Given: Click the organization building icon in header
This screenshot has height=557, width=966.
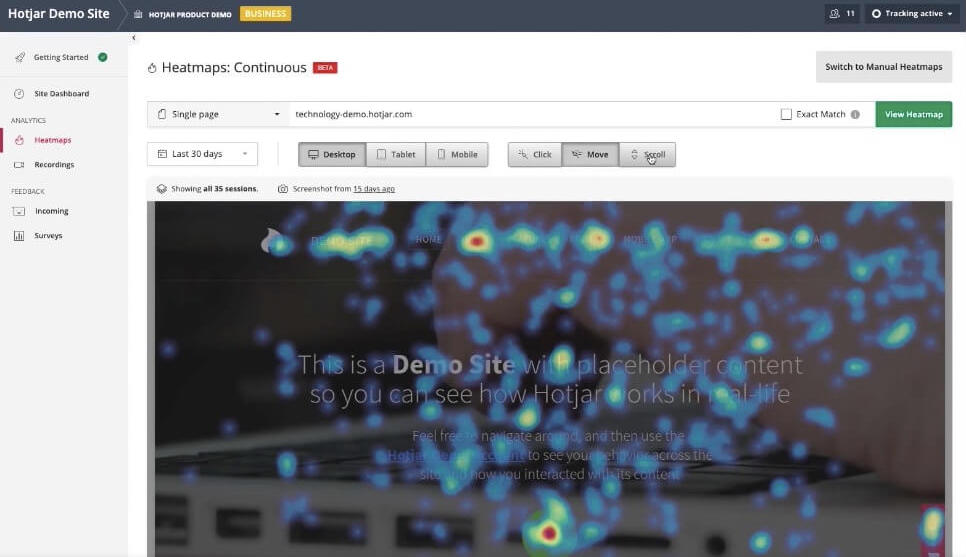Looking at the screenshot, I should [138, 14].
